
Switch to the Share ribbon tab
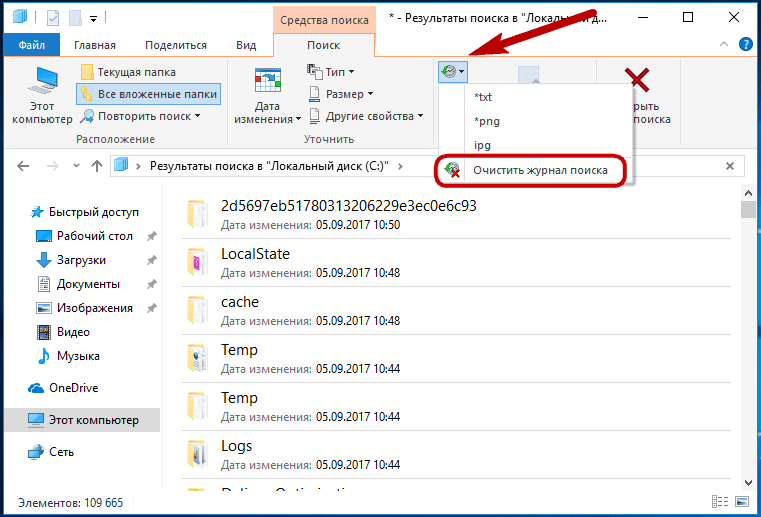(x=176, y=45)
